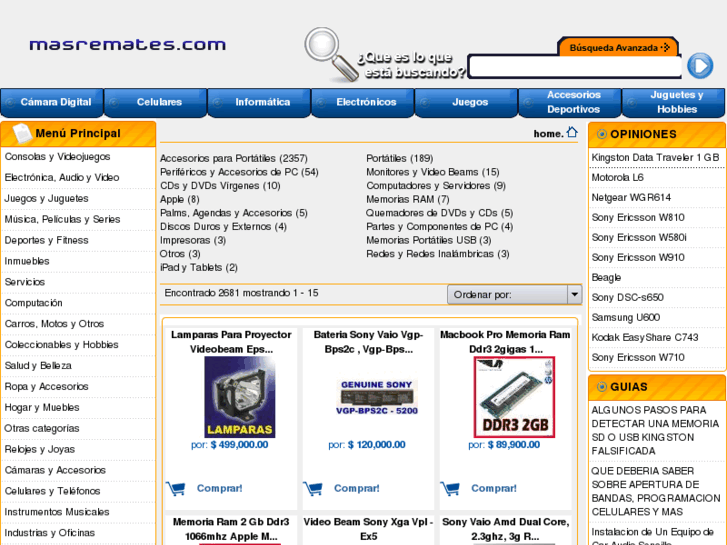Open Video Beam Sony Xga Vpl title
This screenshot has width=727, height=545.
[369, 529]
